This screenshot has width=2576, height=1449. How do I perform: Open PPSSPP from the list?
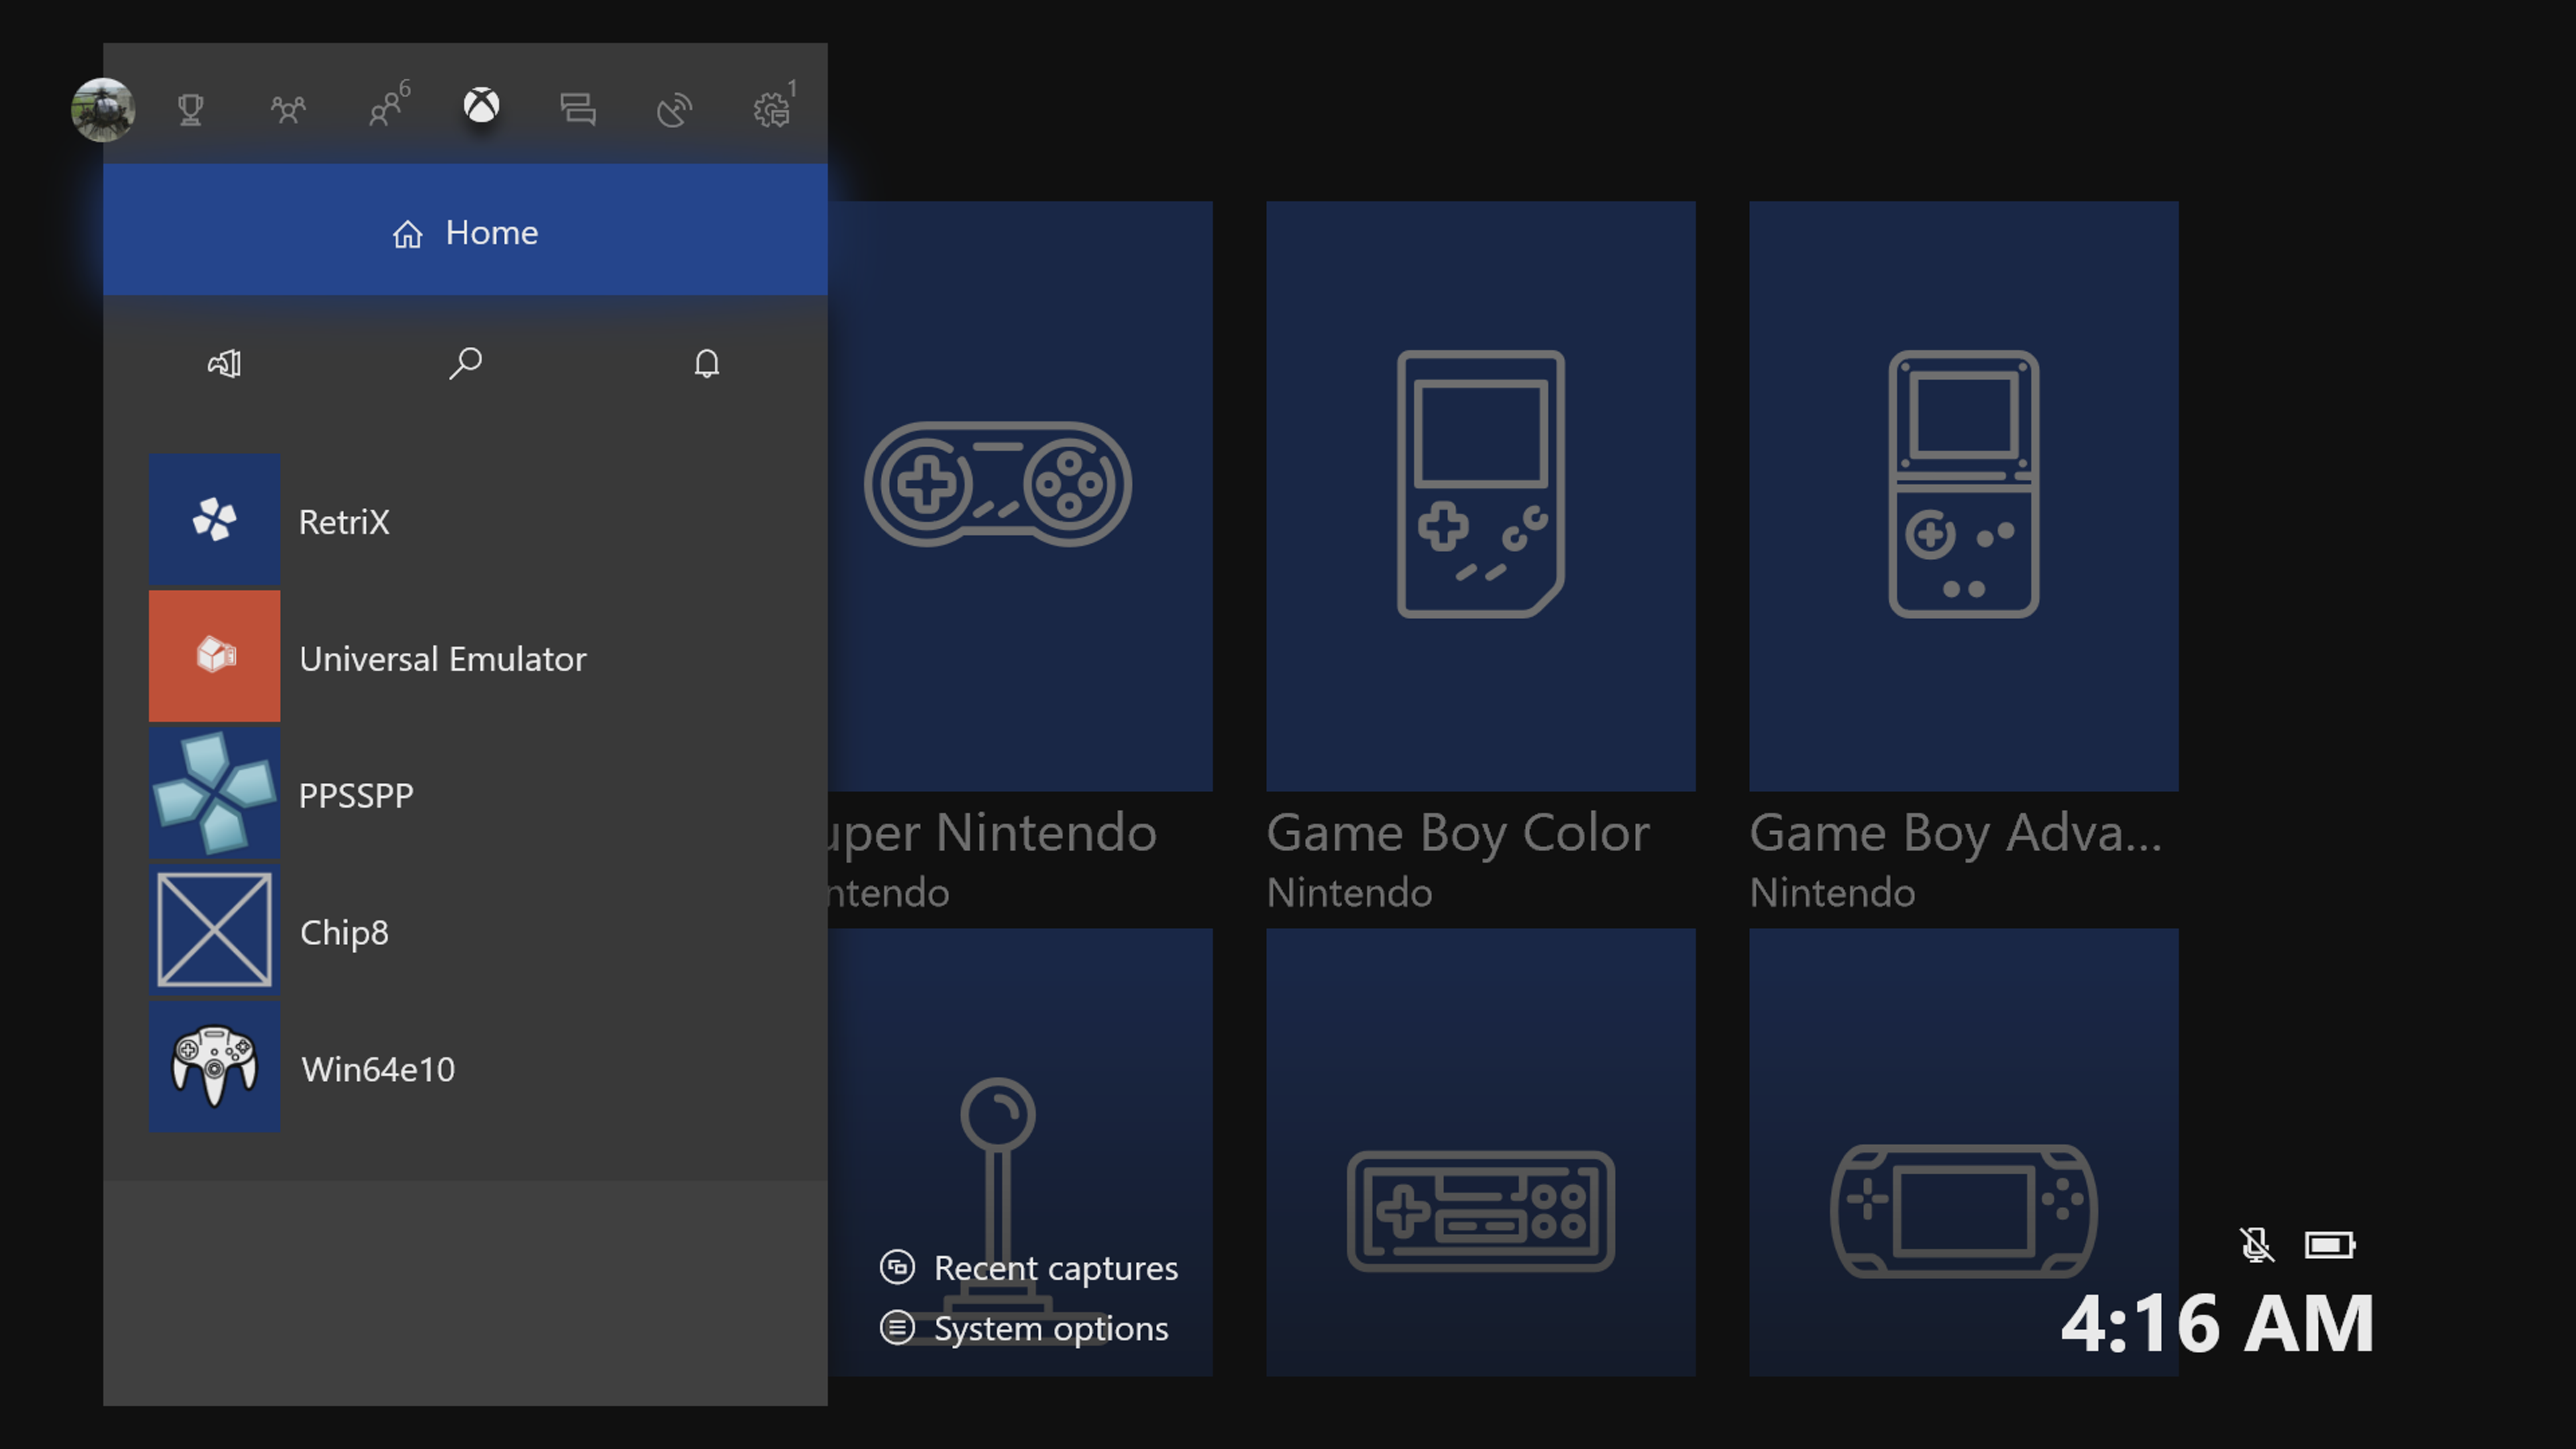click(x=355, y=795)
